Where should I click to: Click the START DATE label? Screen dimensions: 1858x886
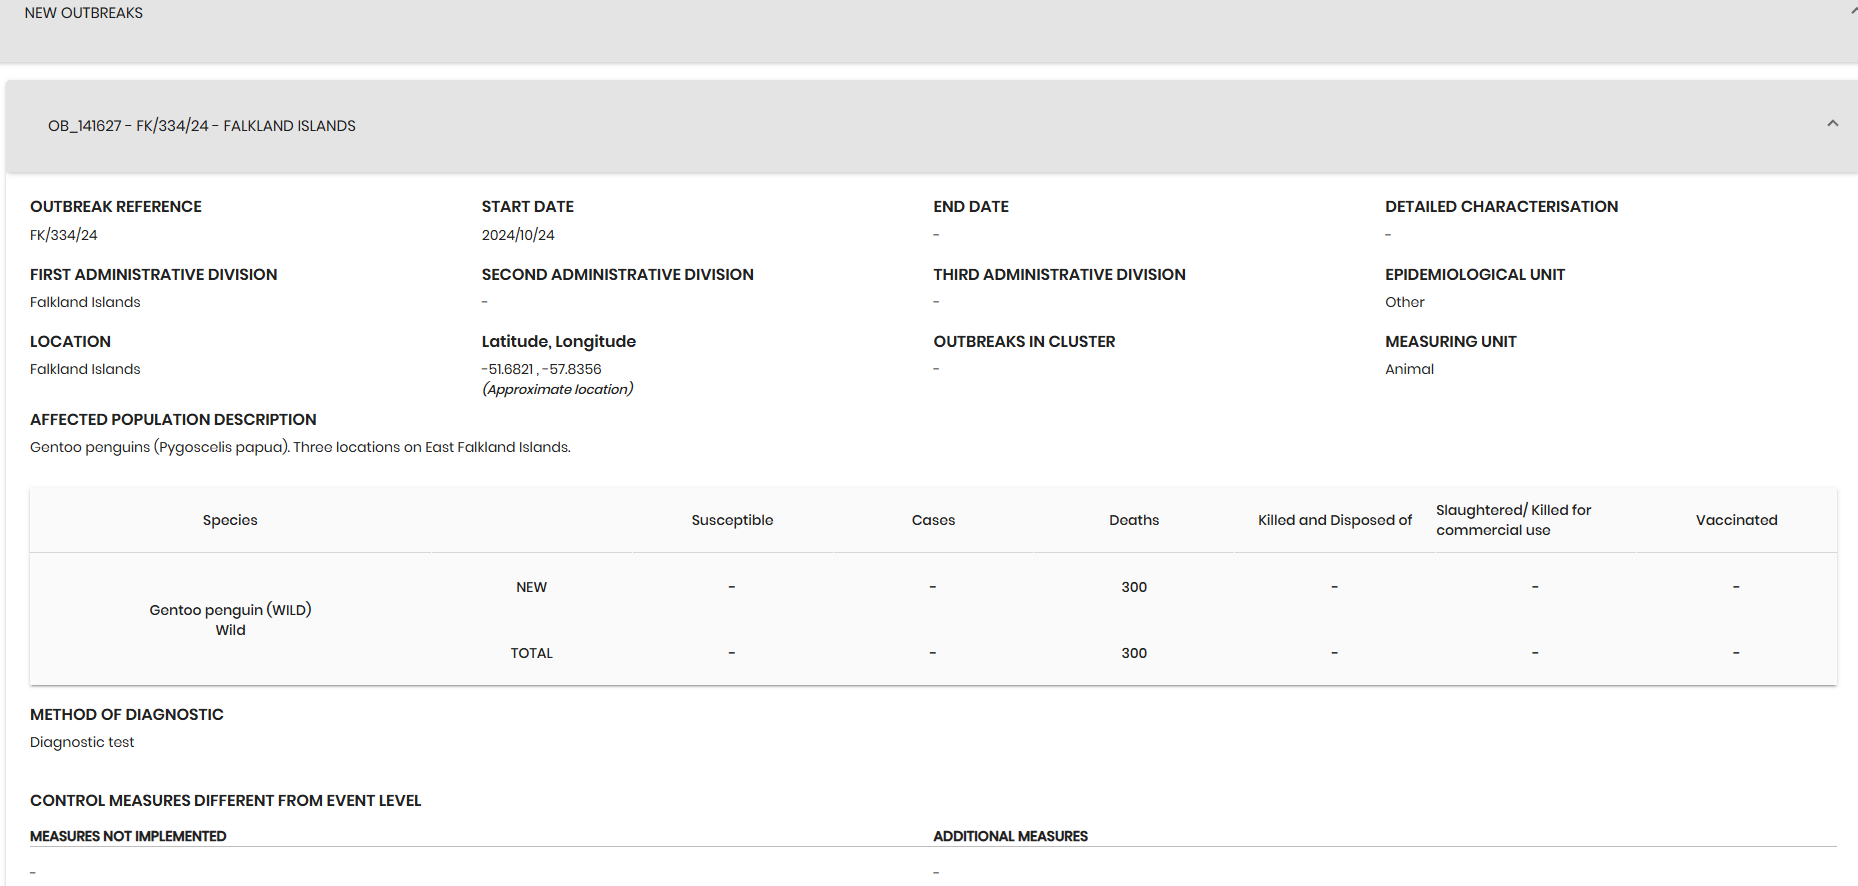tap(528, 207)
